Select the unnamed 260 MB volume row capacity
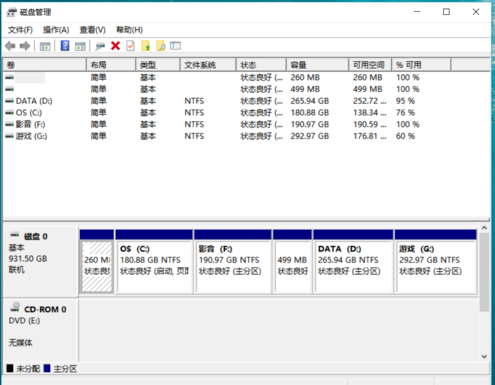 click(305, 78)
